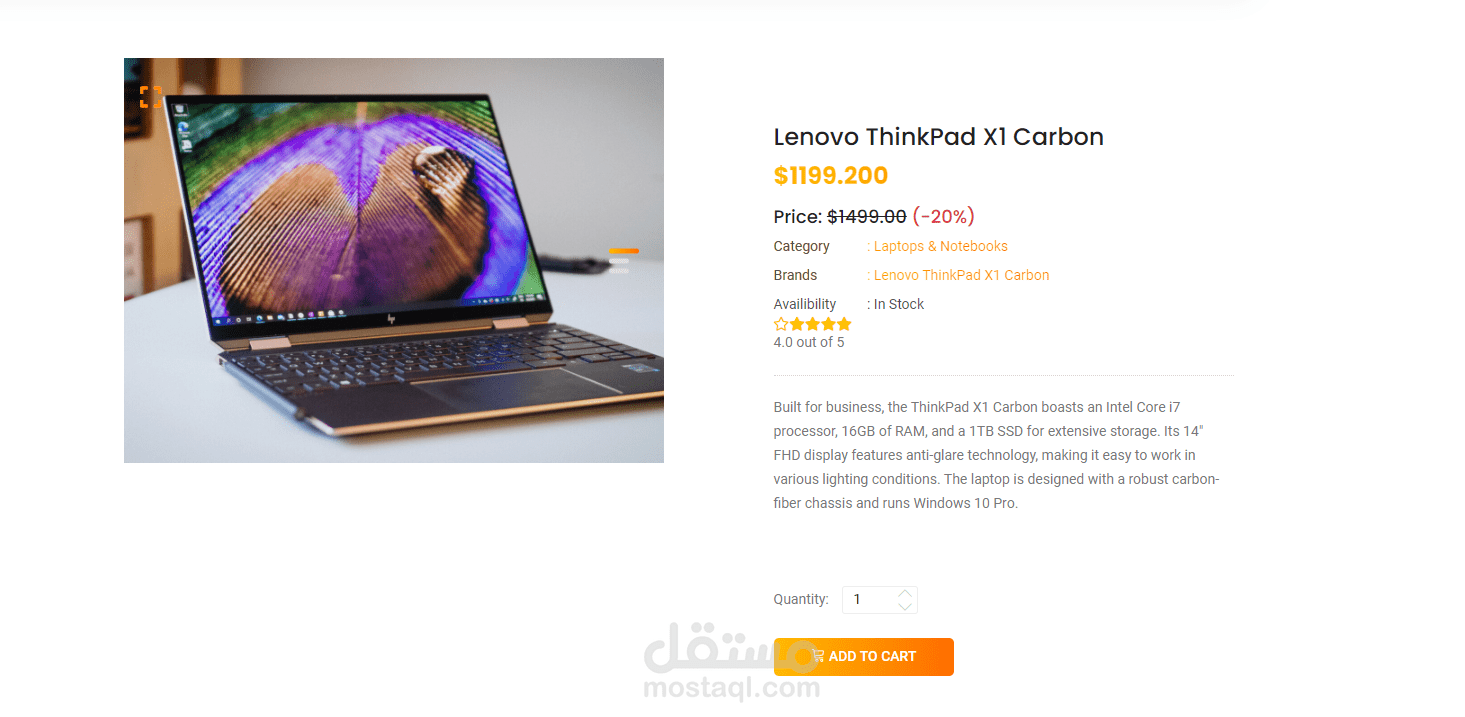
Task: Decrease quantity with the down arrow
Action: 905,606
